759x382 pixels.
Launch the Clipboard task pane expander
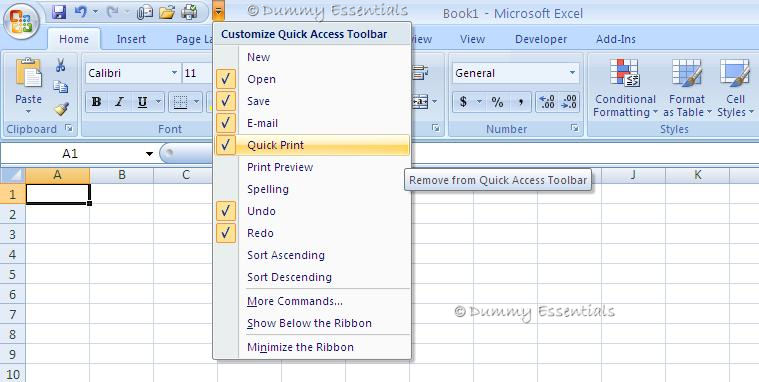[69, 128]
